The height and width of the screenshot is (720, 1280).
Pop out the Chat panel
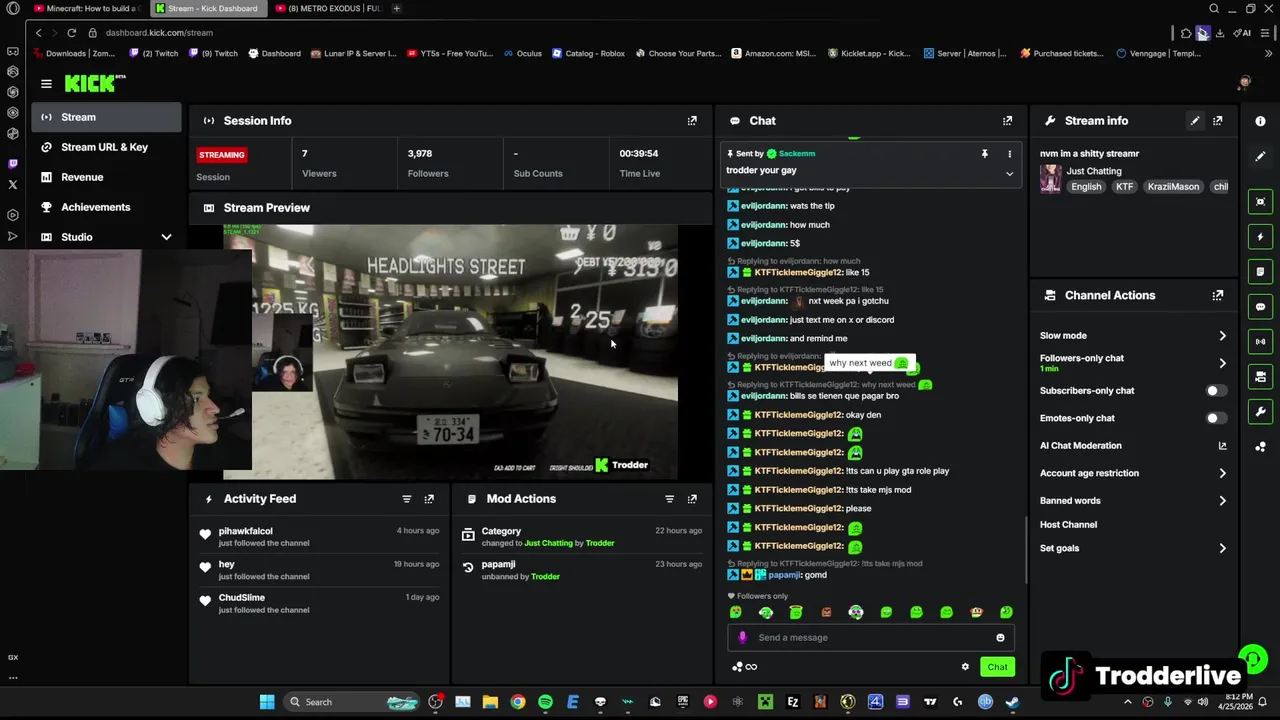tap(1007, 121)
